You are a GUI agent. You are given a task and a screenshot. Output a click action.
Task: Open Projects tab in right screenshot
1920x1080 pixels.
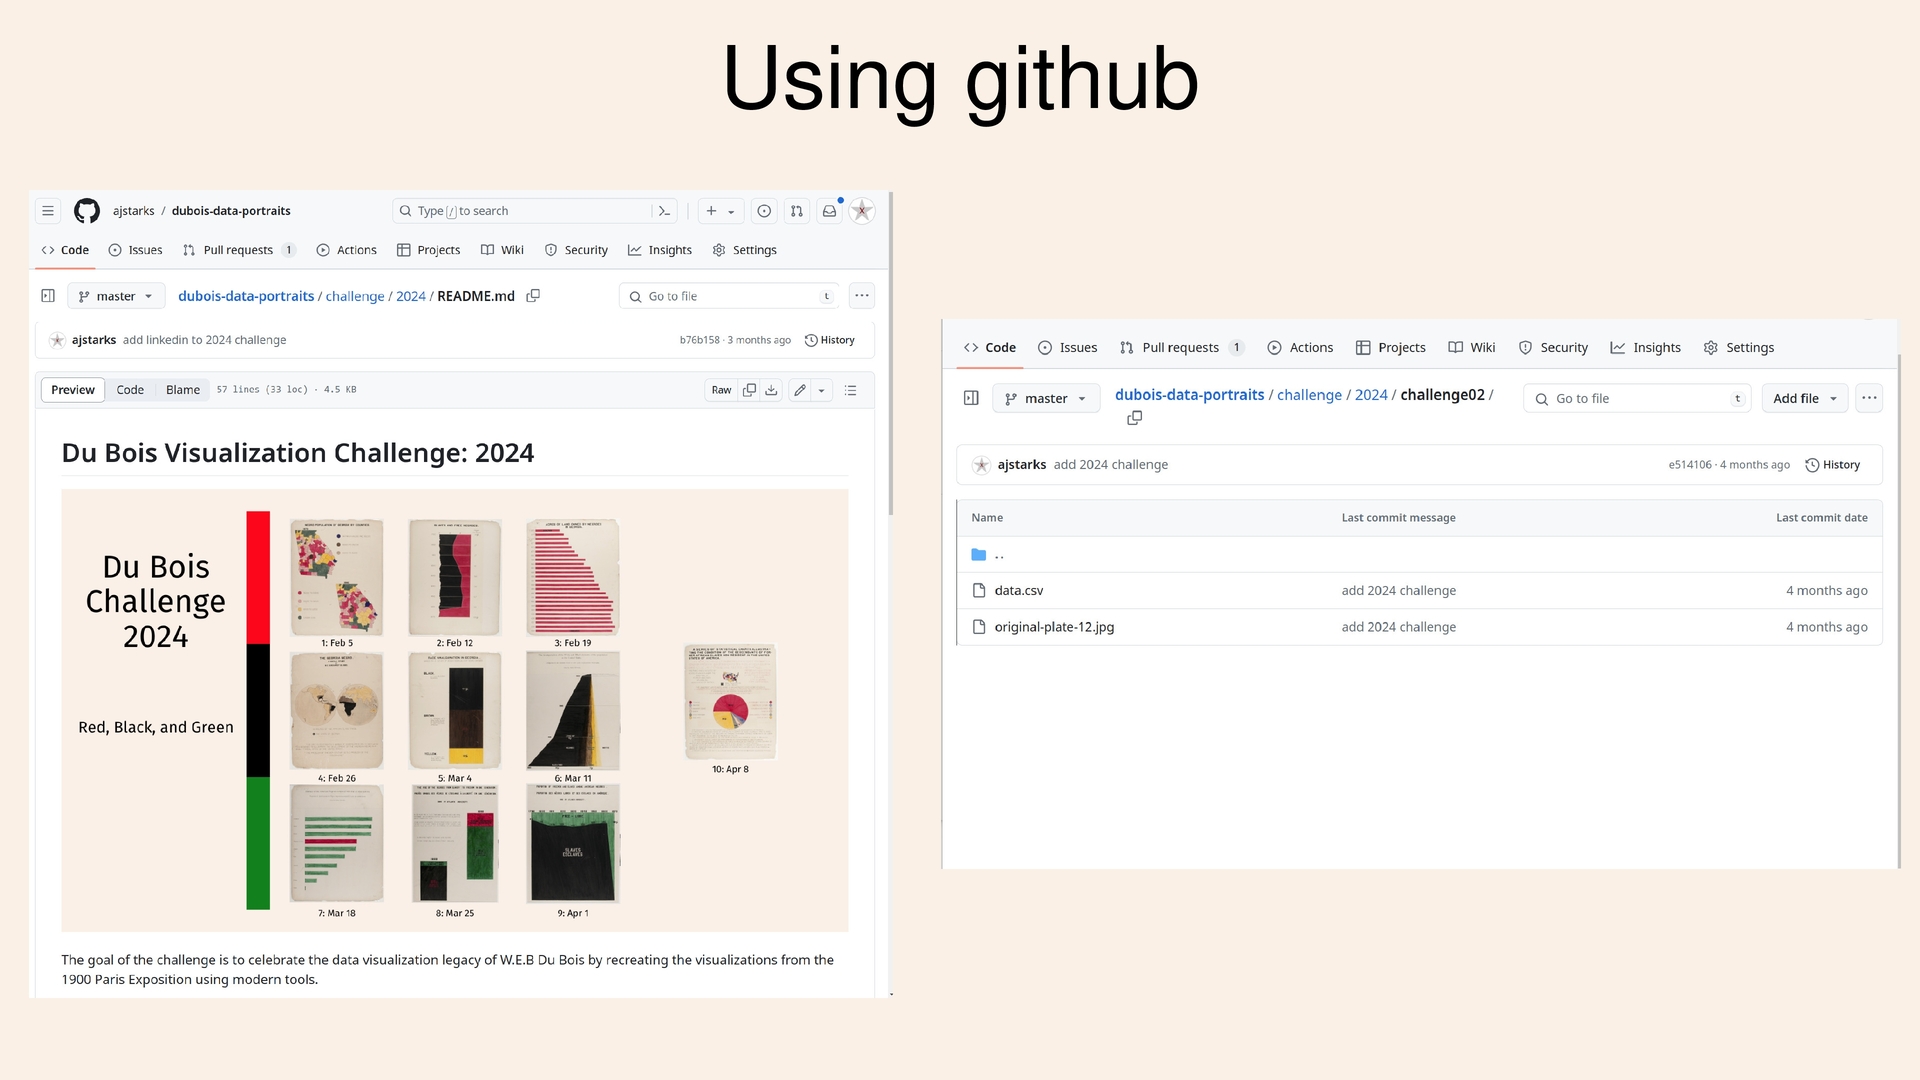(x=1391, y=347)
